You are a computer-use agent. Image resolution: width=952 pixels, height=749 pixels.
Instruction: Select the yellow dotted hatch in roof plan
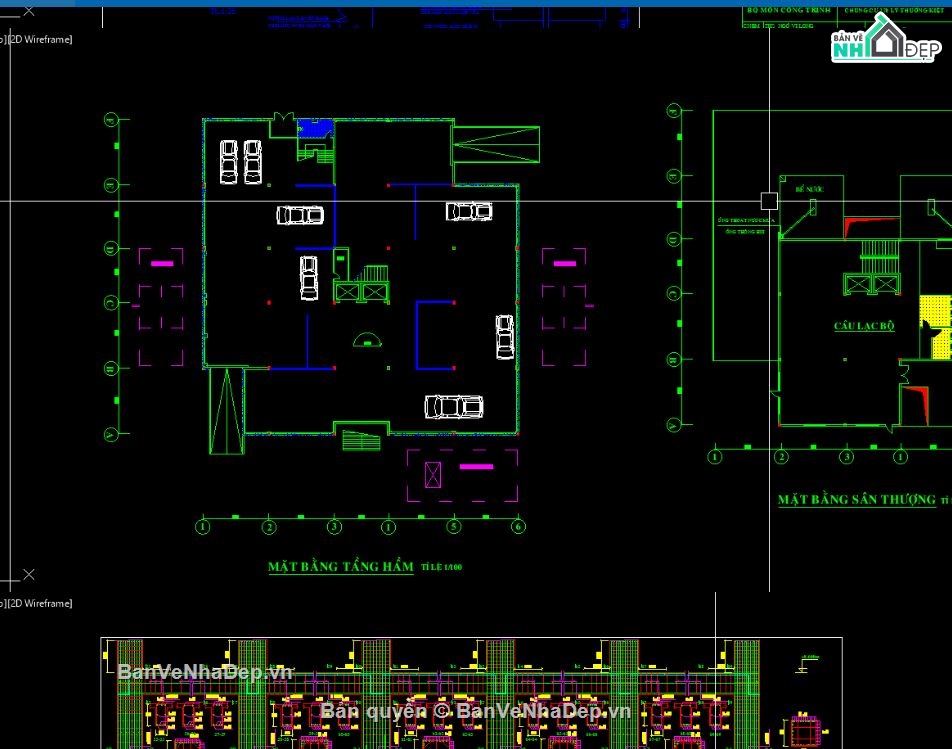tap(936, 326)
